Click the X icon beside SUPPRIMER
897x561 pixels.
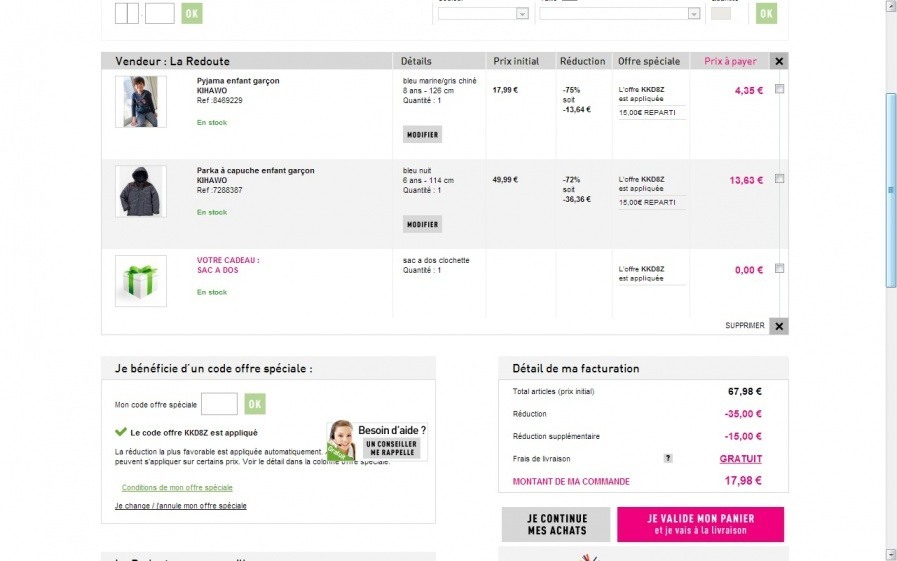779,326
